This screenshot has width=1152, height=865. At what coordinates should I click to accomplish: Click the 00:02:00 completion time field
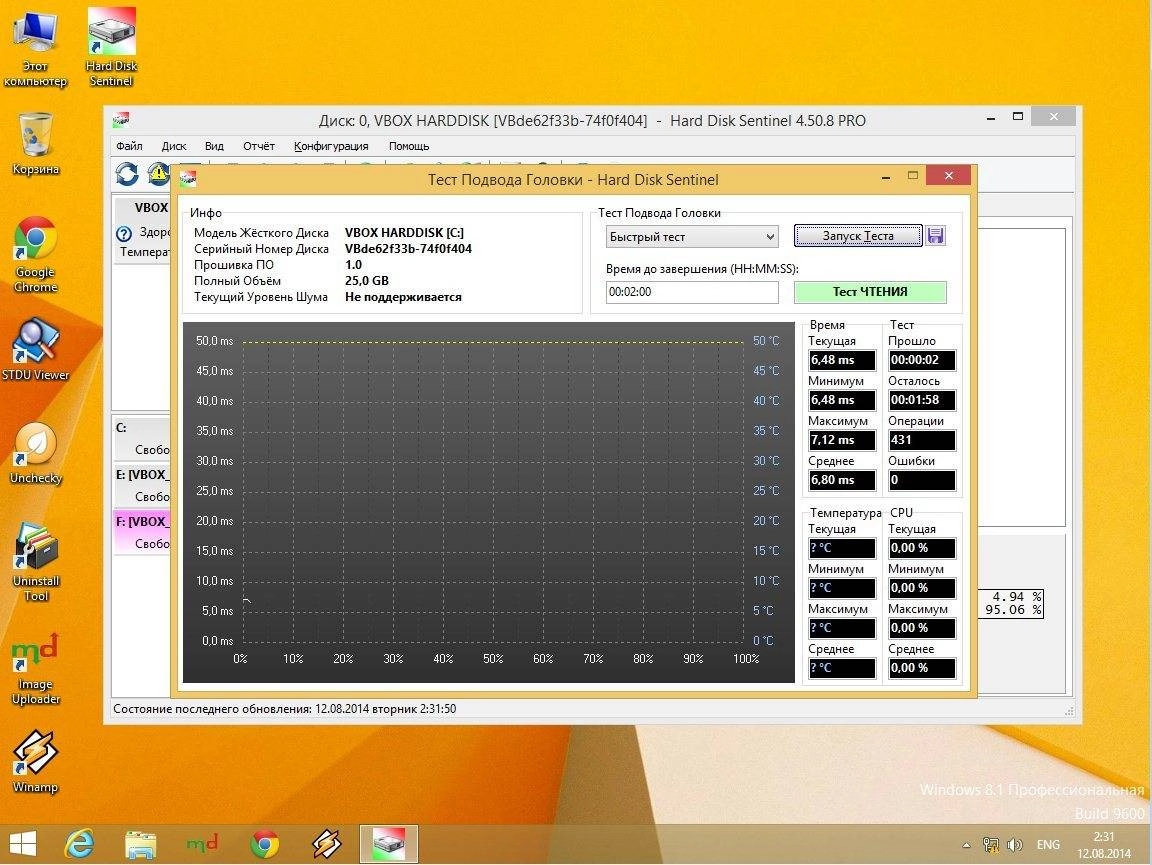coord(692,292)
